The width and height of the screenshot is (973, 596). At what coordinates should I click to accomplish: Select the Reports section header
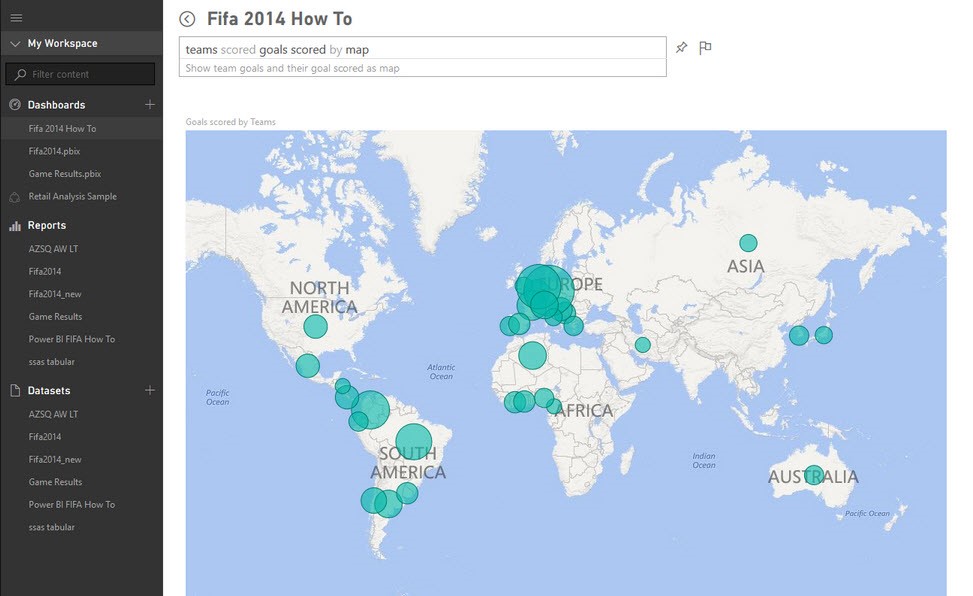tap(47, 225)
